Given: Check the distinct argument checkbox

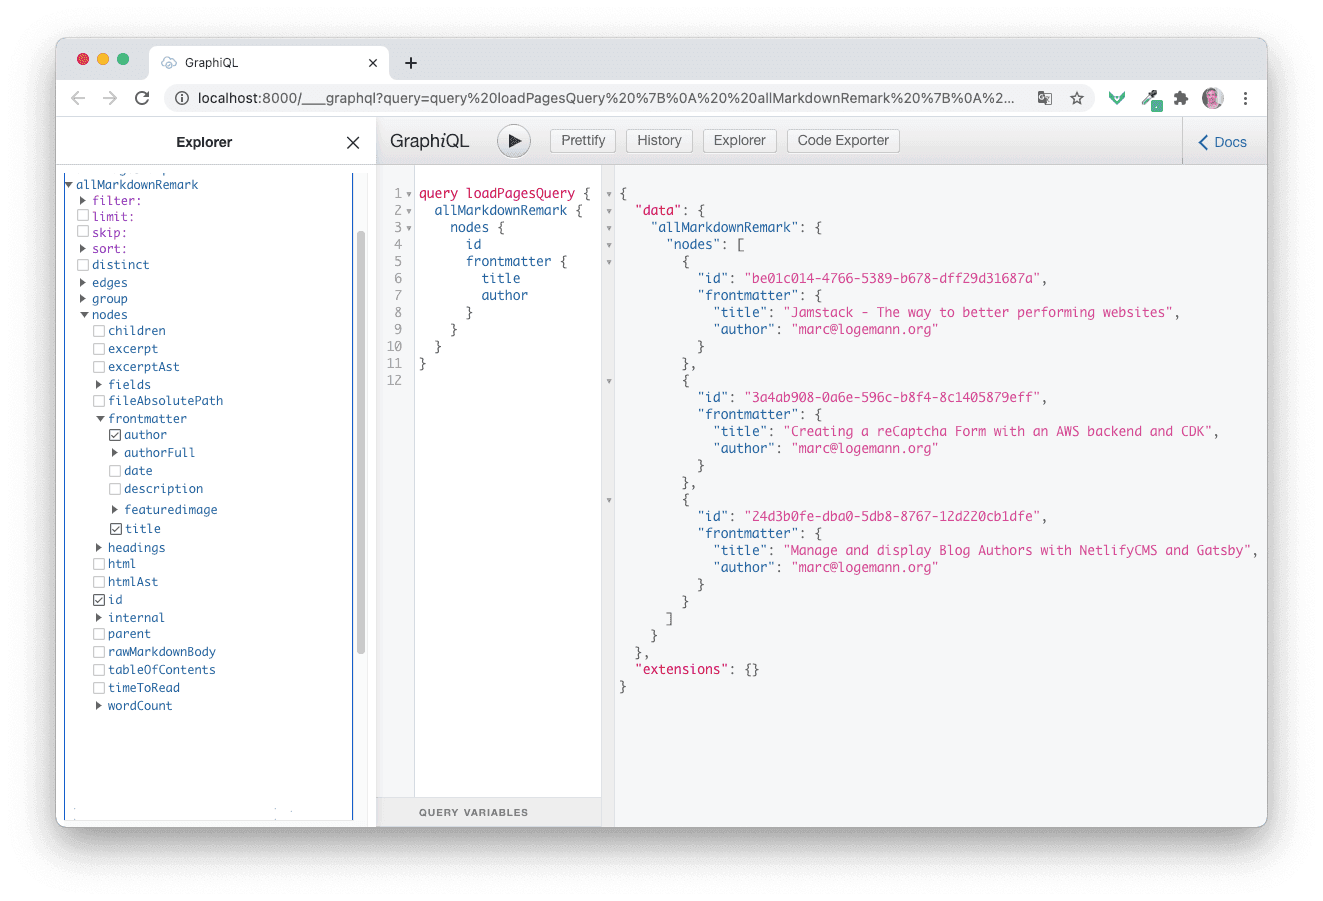Looking at the screenshot, I should [83, 265].
